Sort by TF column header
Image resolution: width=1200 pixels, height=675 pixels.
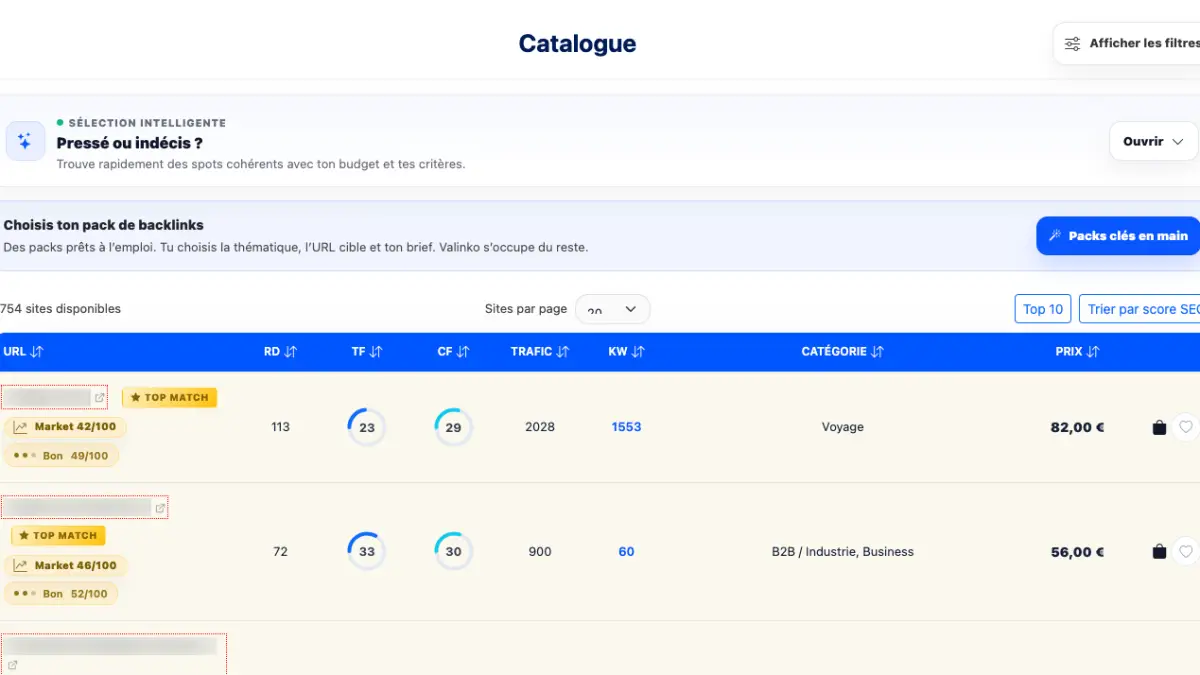tap(367, 352)
